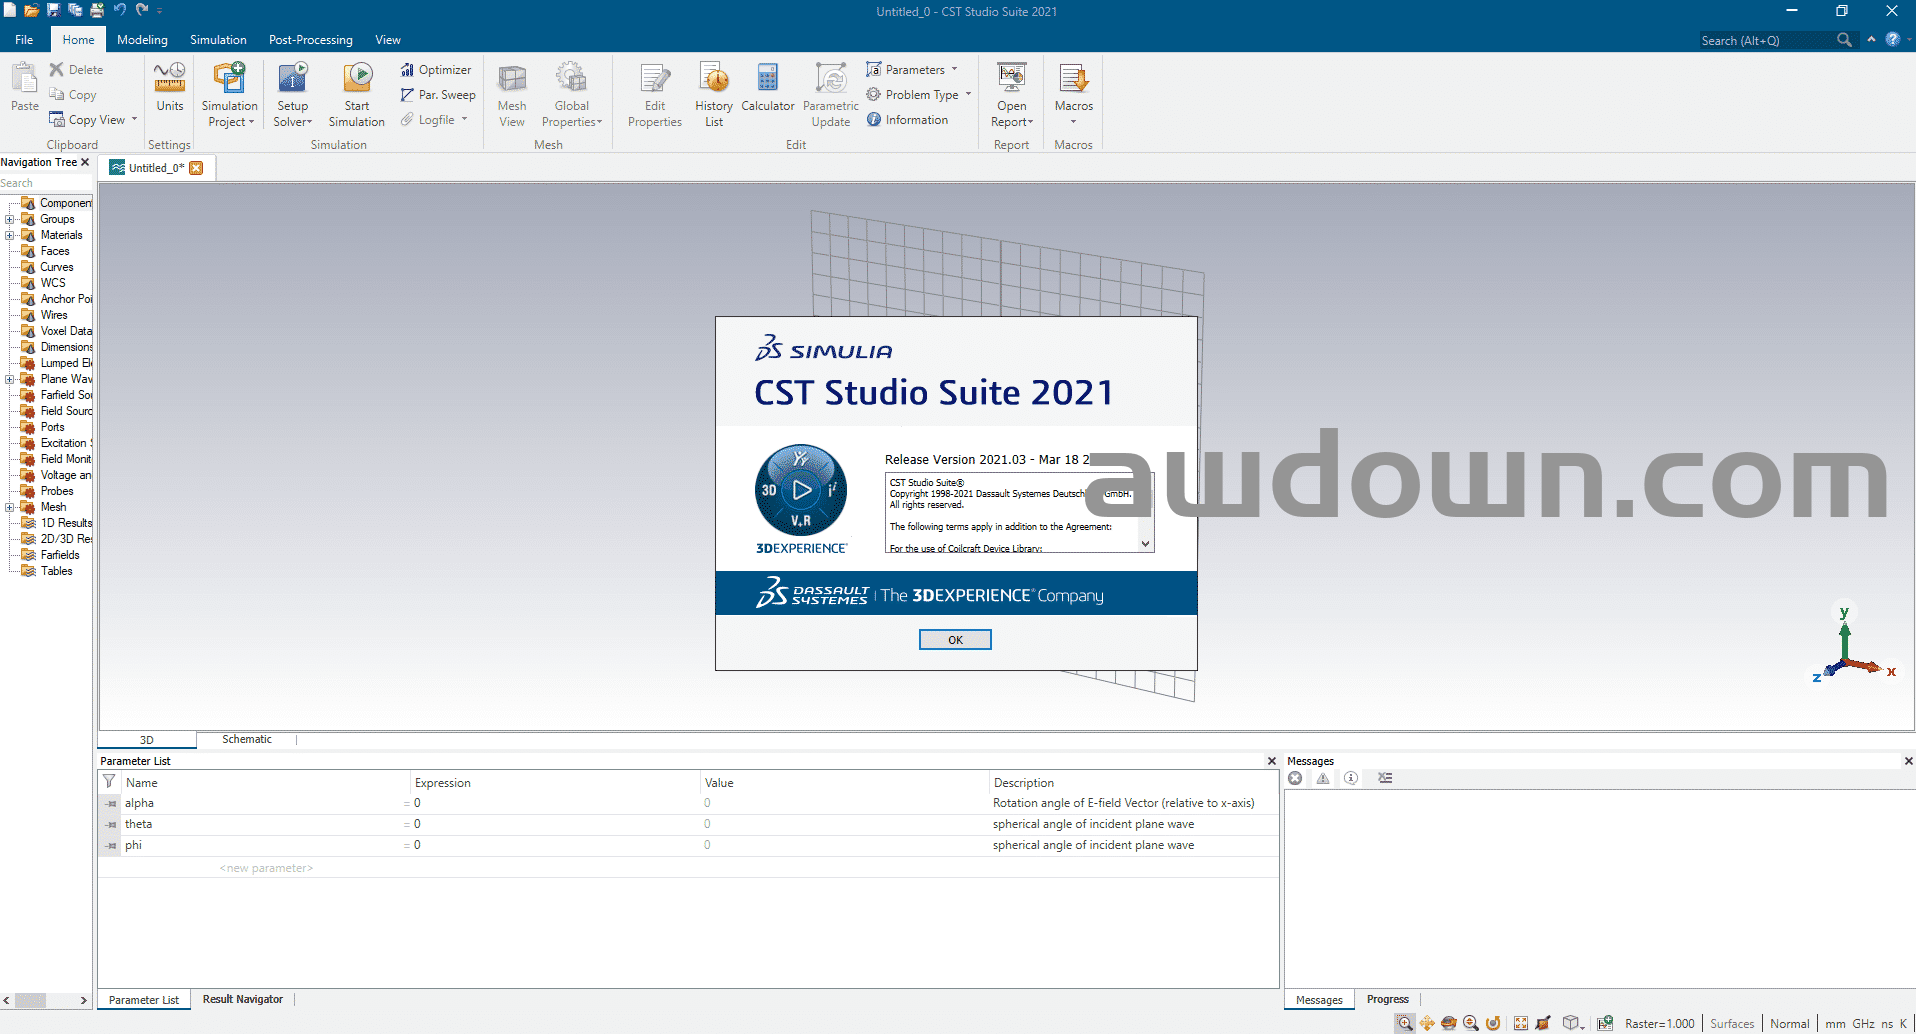Click the Start Simulation icon

[357, 80]
